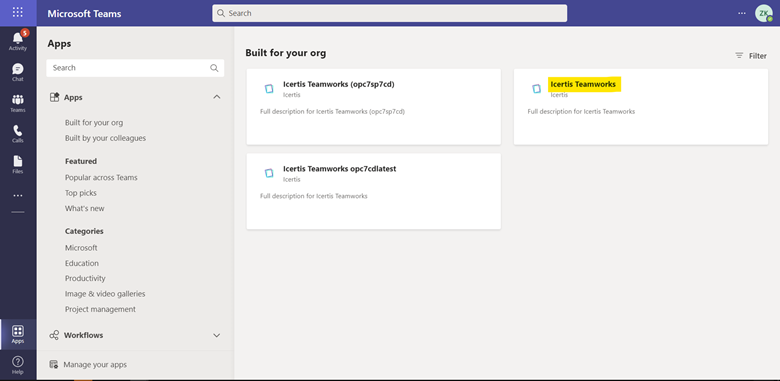This screenshot has height=381, width=780.
Task: Select the Microsoft category
Action: click(x=81, y=248)
